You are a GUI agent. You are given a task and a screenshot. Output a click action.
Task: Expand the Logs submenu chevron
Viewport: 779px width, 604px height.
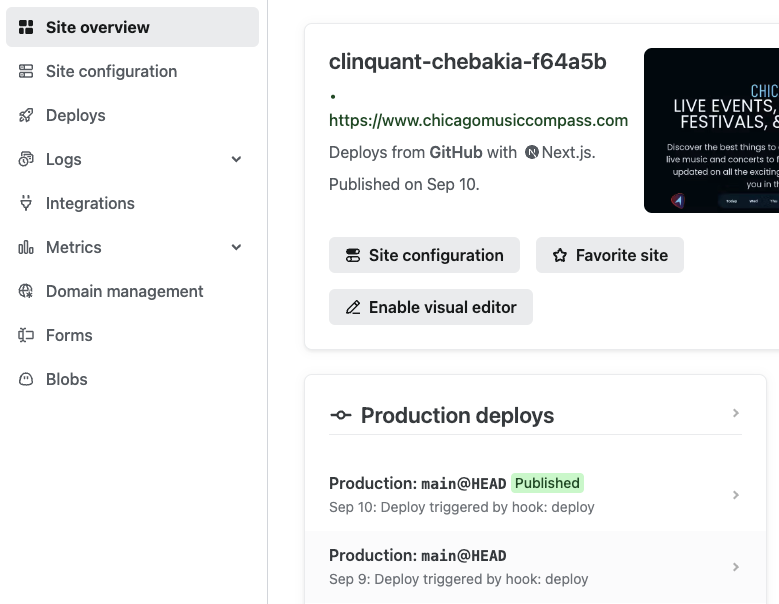pos(236,159)
